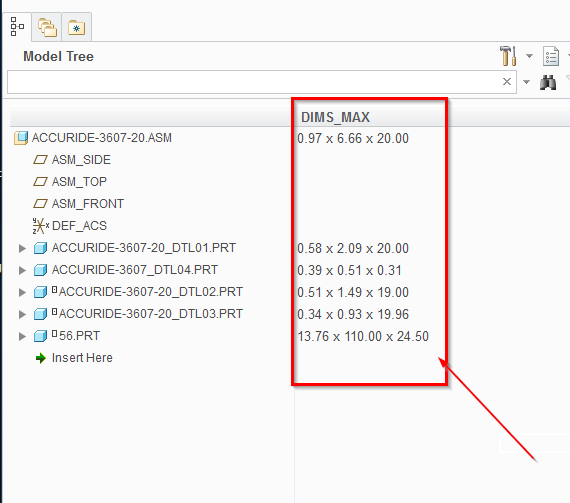The height and width of the screenshot is (503, 570).
Task: Select ACCURIDE-3607-20_DTL01.PRT part
Action: pos(144,248)
